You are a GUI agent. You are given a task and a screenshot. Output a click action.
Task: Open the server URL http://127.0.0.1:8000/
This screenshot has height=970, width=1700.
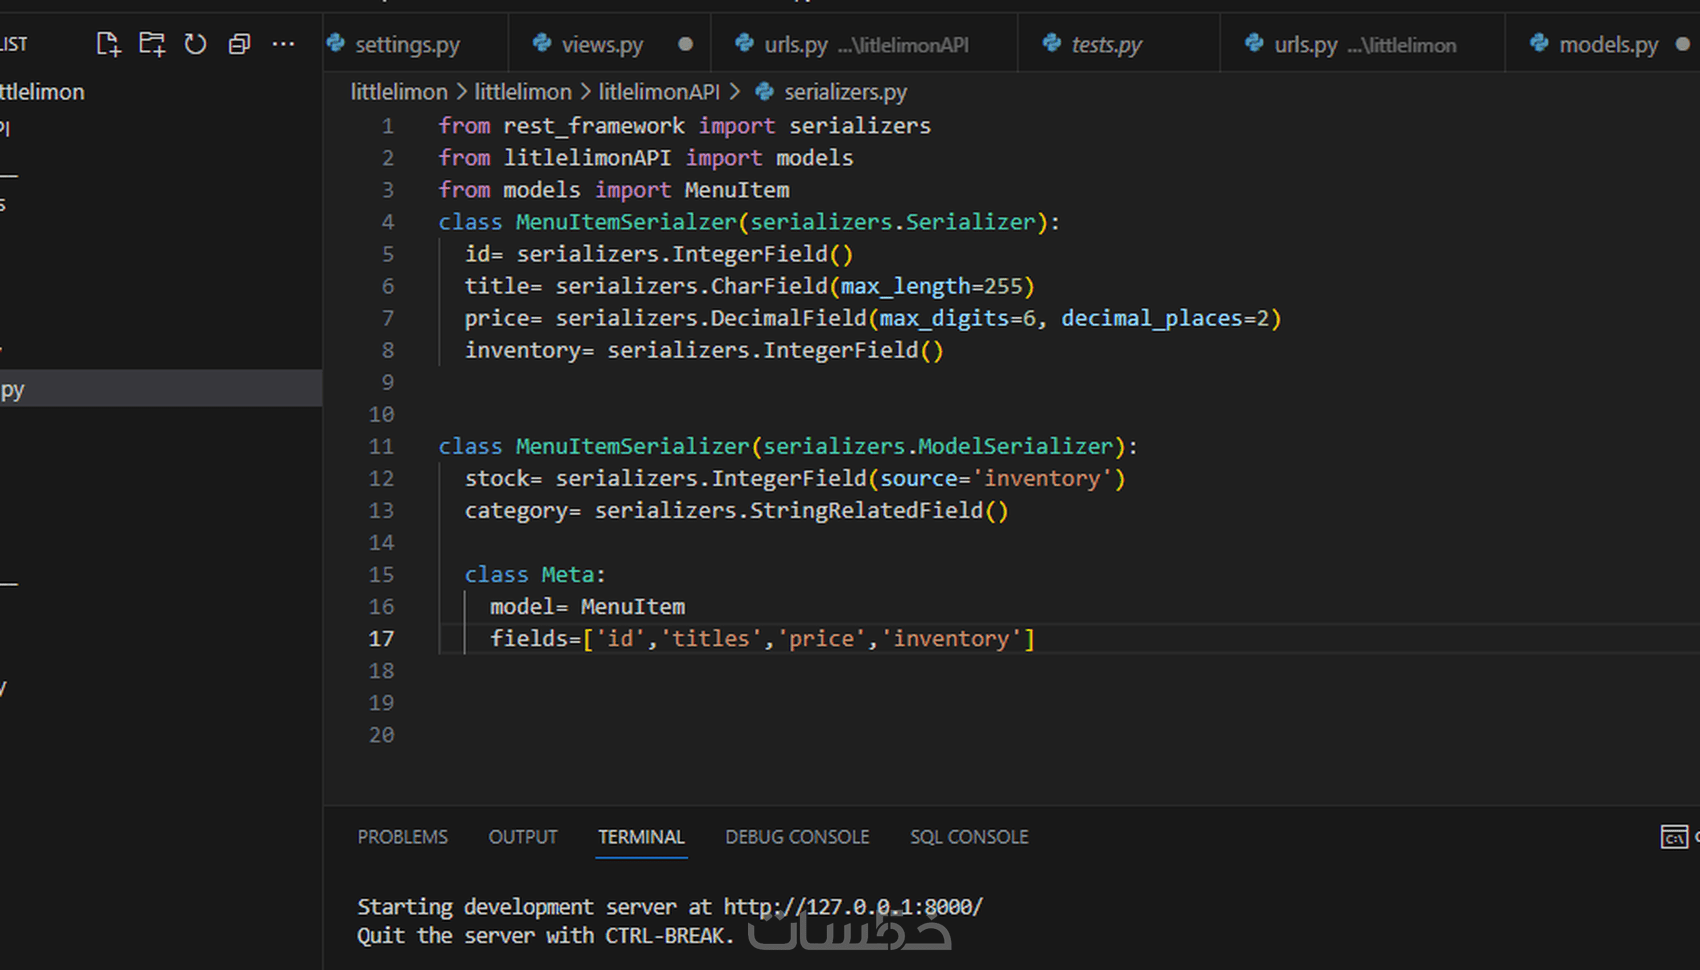pyautogui.click(x=853, y=907)
